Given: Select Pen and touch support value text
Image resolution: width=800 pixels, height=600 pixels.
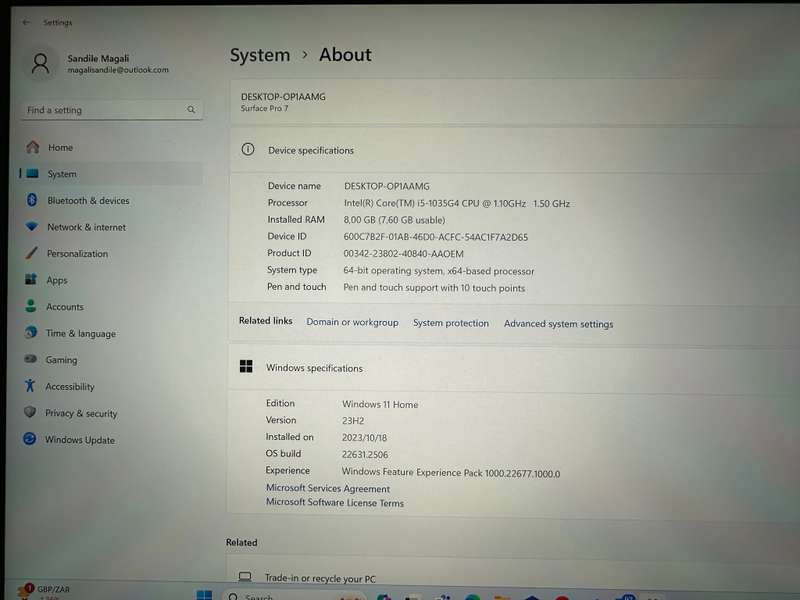Looking at the screenshot, I should [x=434, y=288].
